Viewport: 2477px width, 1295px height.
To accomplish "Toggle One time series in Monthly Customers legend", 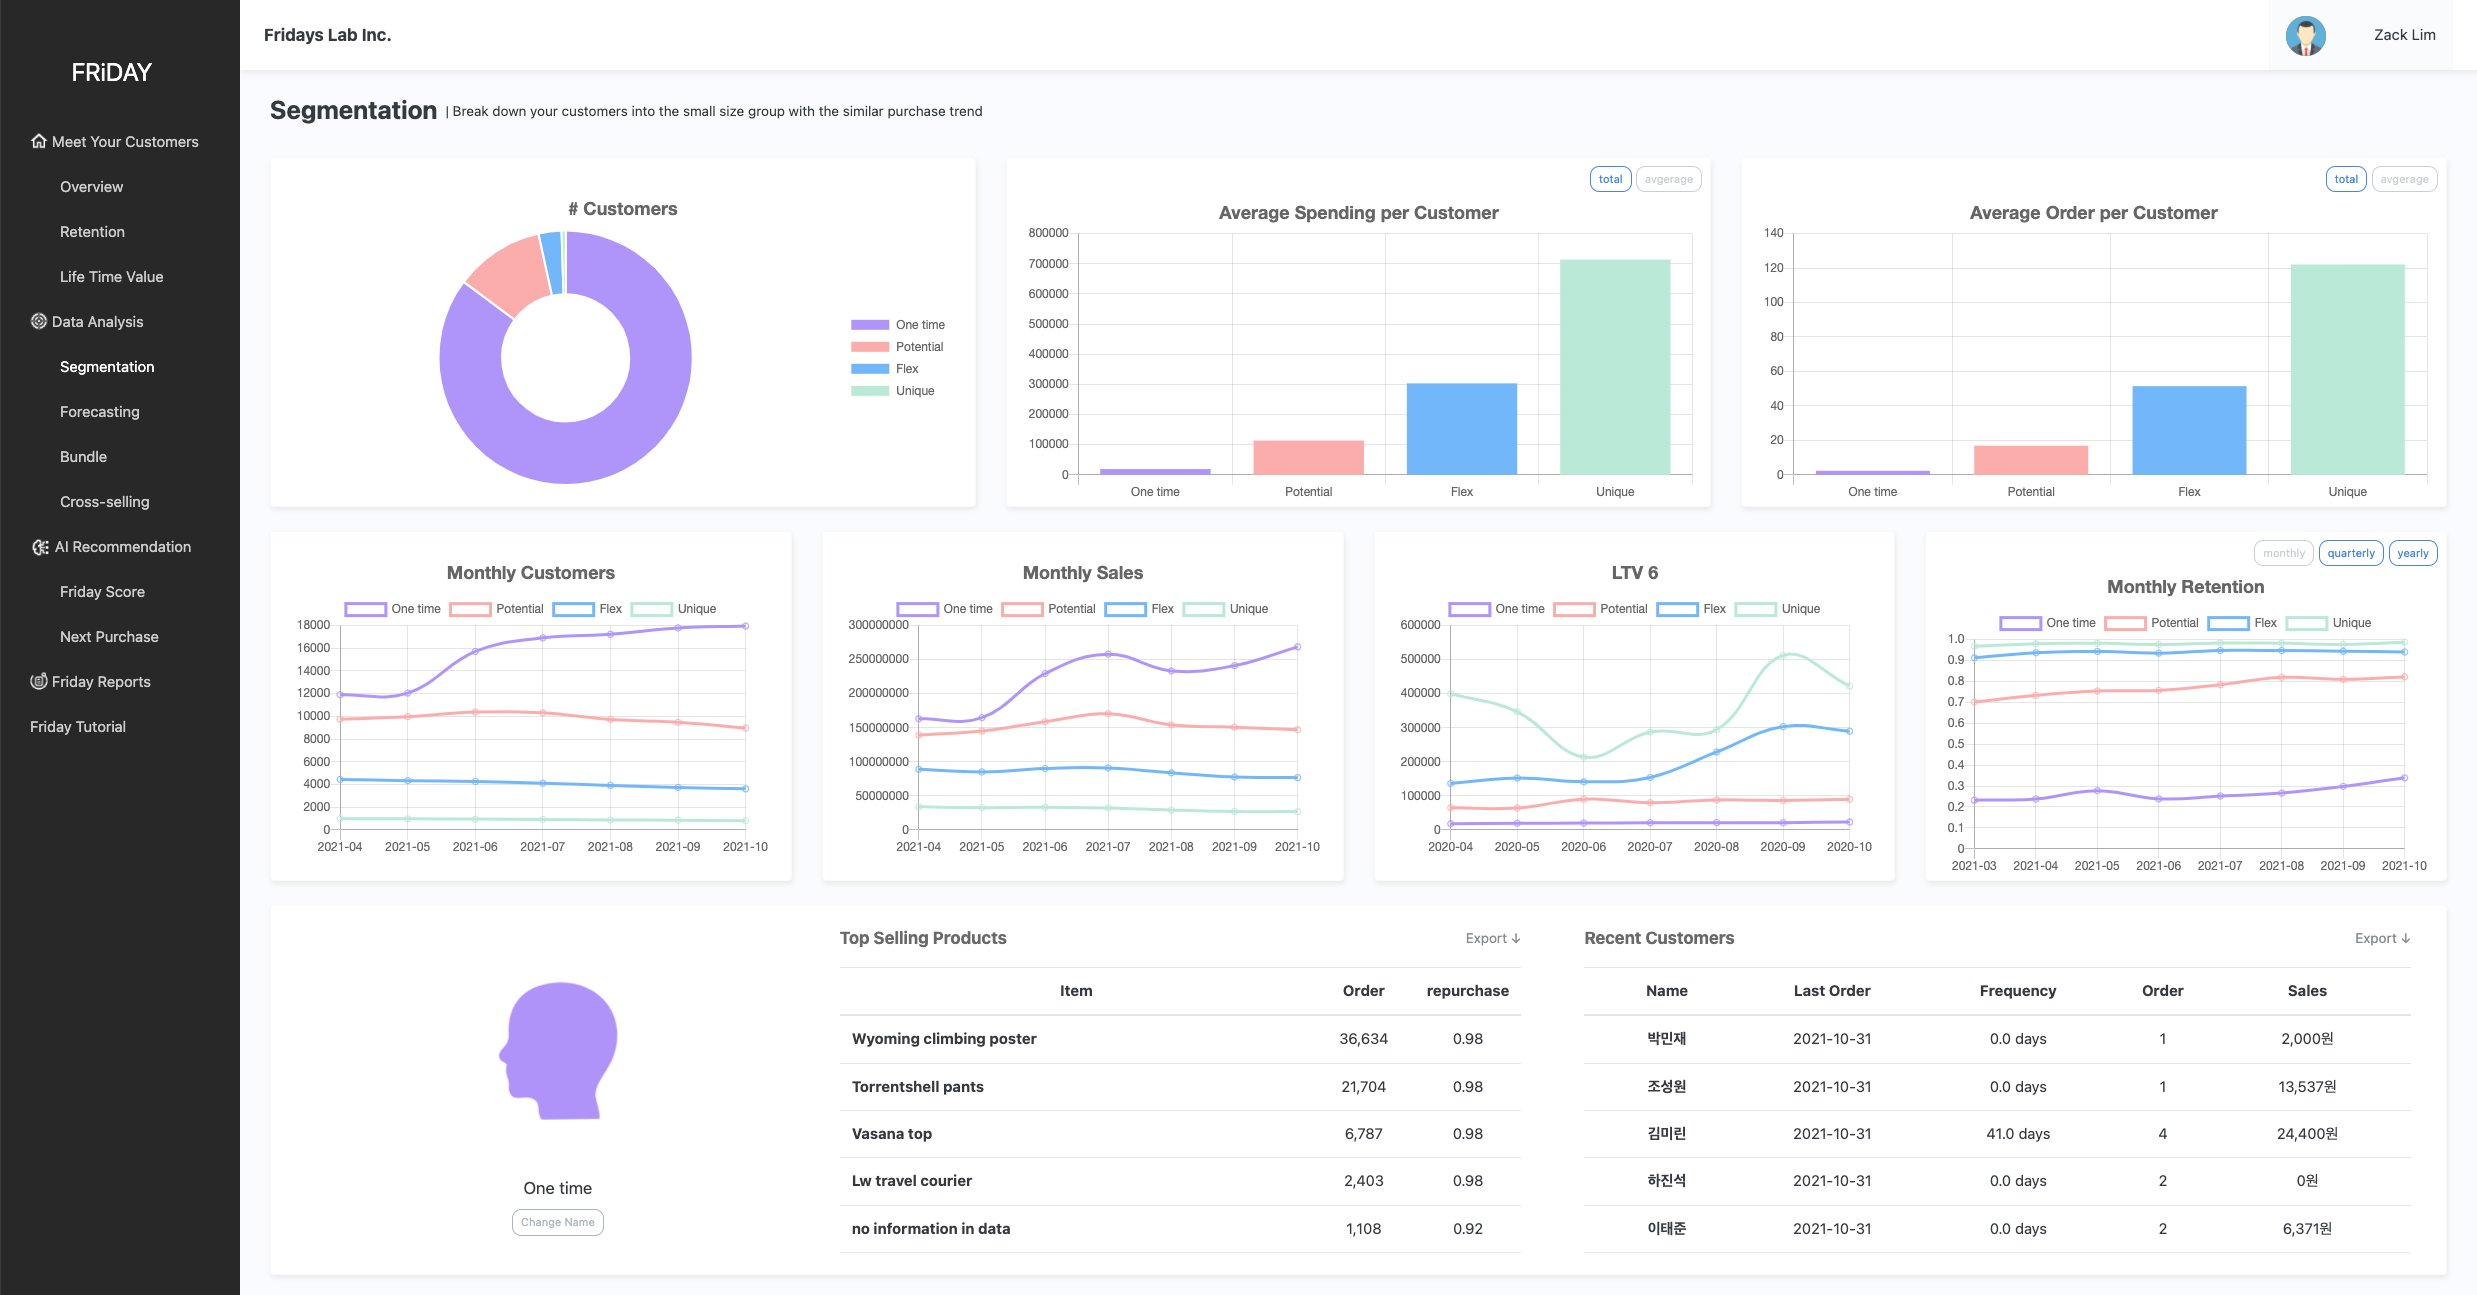I will (393, 609).
